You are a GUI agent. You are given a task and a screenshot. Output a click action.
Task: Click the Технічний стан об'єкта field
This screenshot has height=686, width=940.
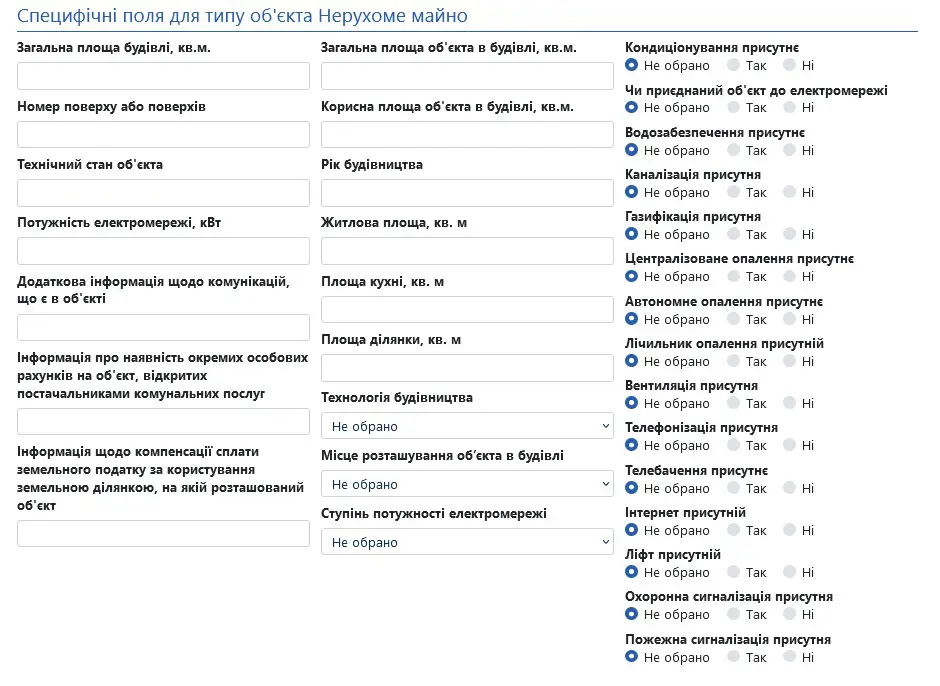click(x=164, y=193)
